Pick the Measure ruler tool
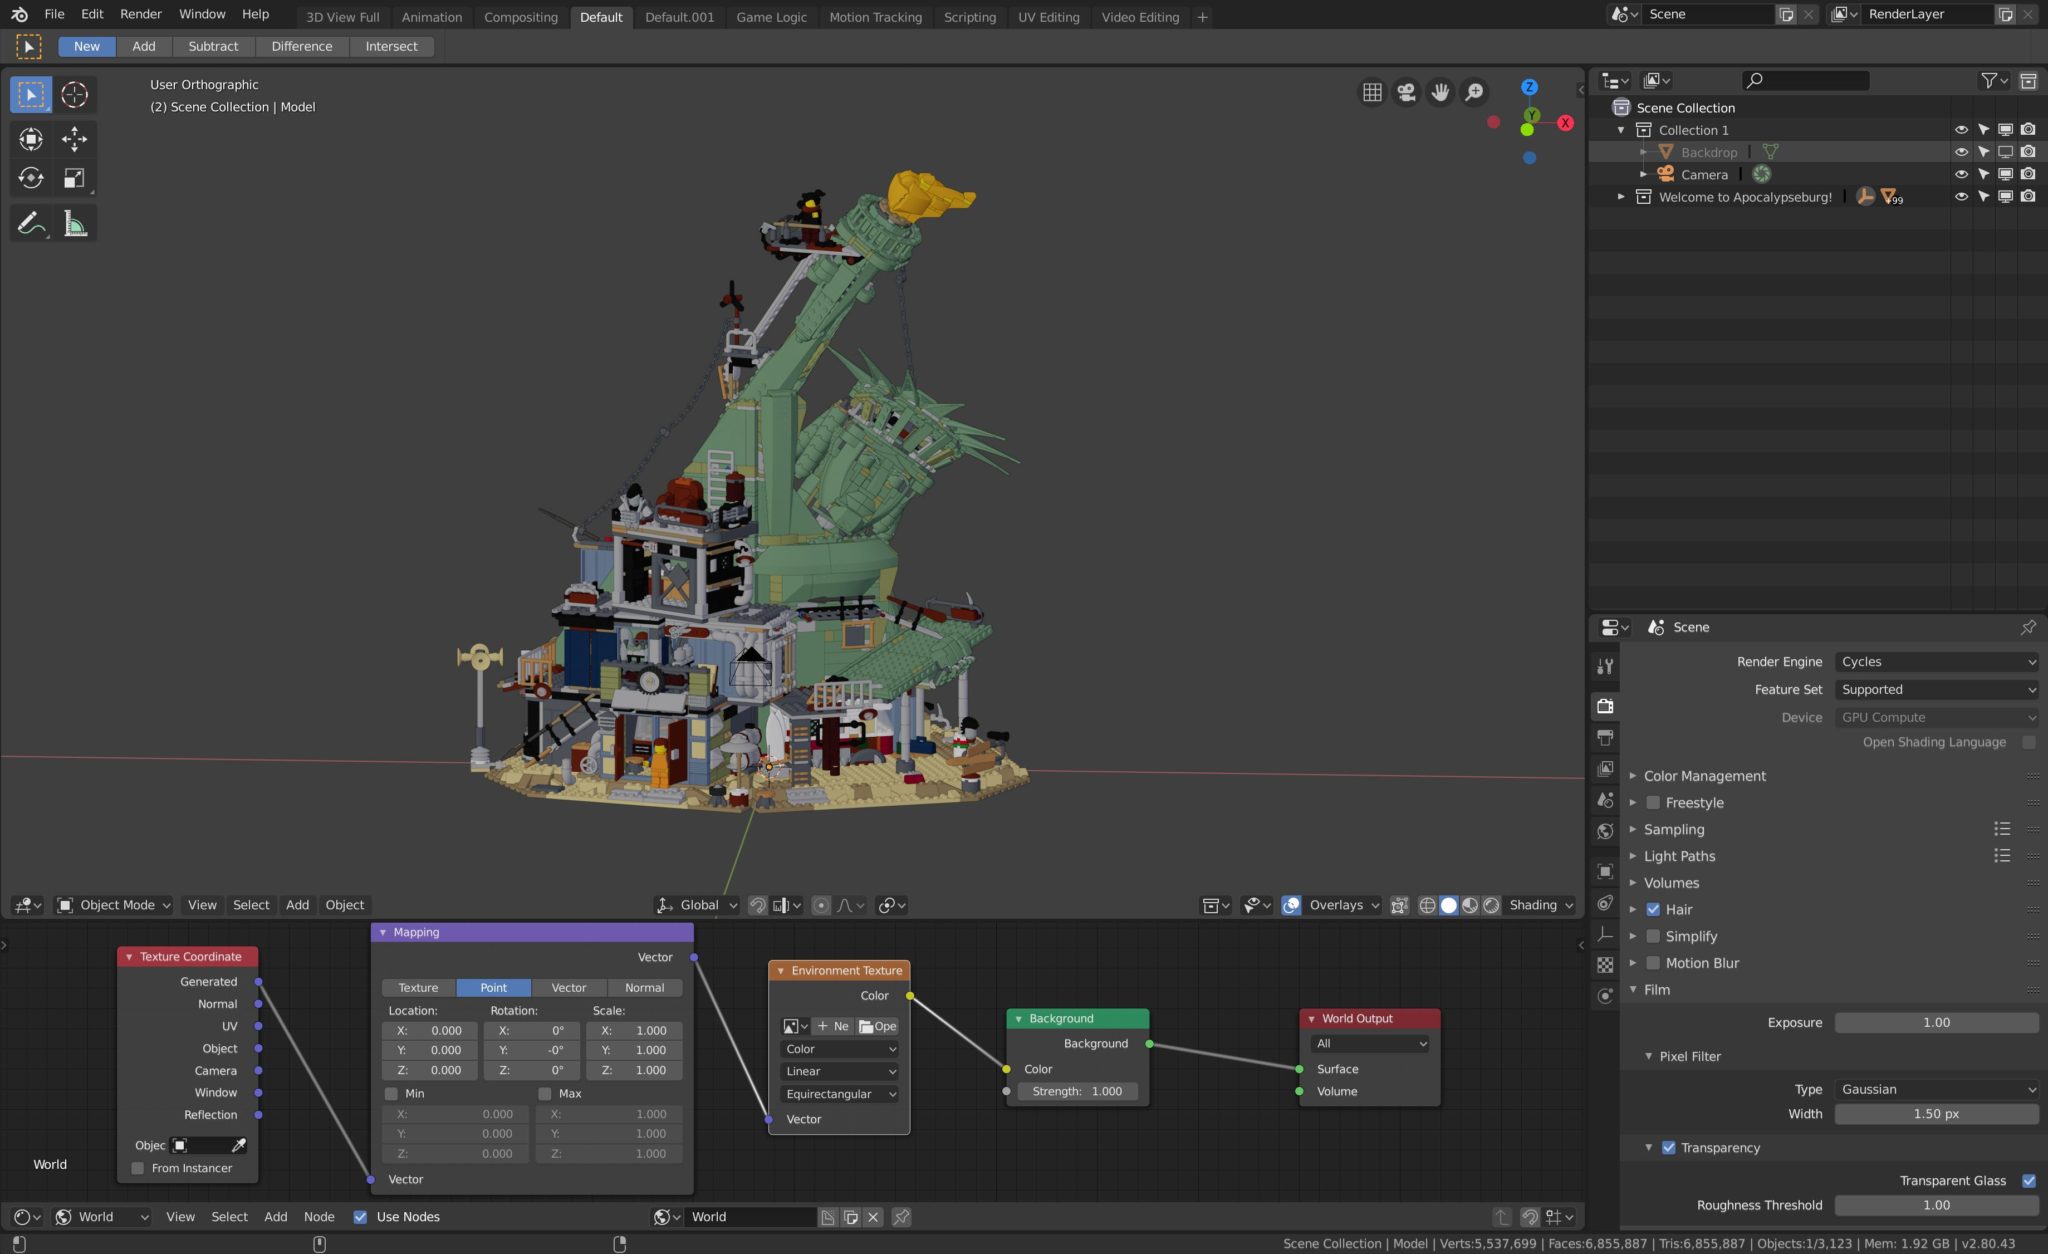The width and height of the screenshot is (2048, 1254). pos(75,223)
